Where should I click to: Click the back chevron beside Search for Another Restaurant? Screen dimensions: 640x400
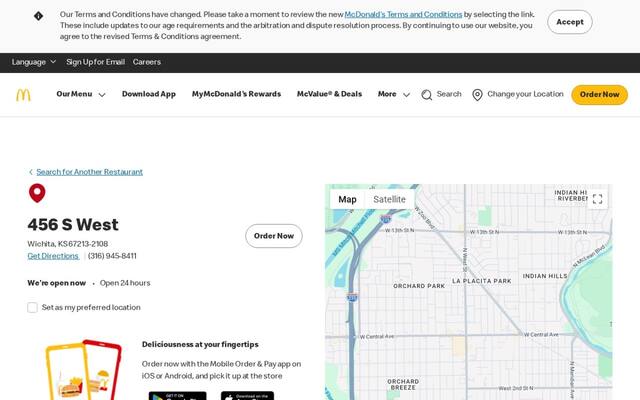[x=31, y=172]
